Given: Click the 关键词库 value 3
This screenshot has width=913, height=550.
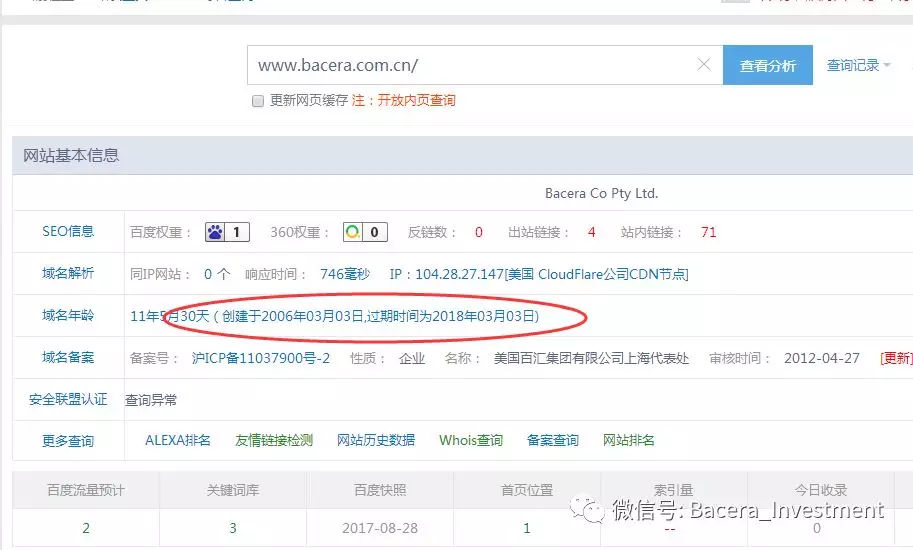Looking at the screenshot, I should (x=233, y=528).
